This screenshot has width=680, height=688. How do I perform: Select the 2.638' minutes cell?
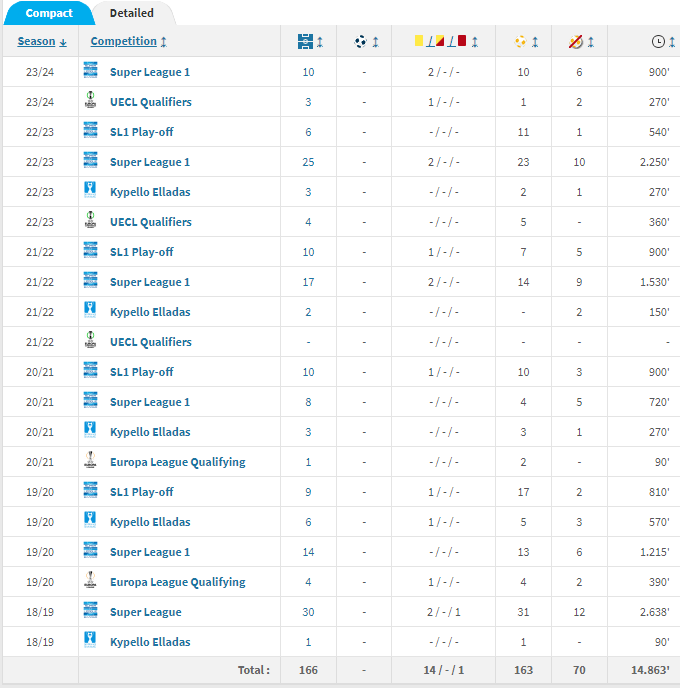[x=655, y=612]
